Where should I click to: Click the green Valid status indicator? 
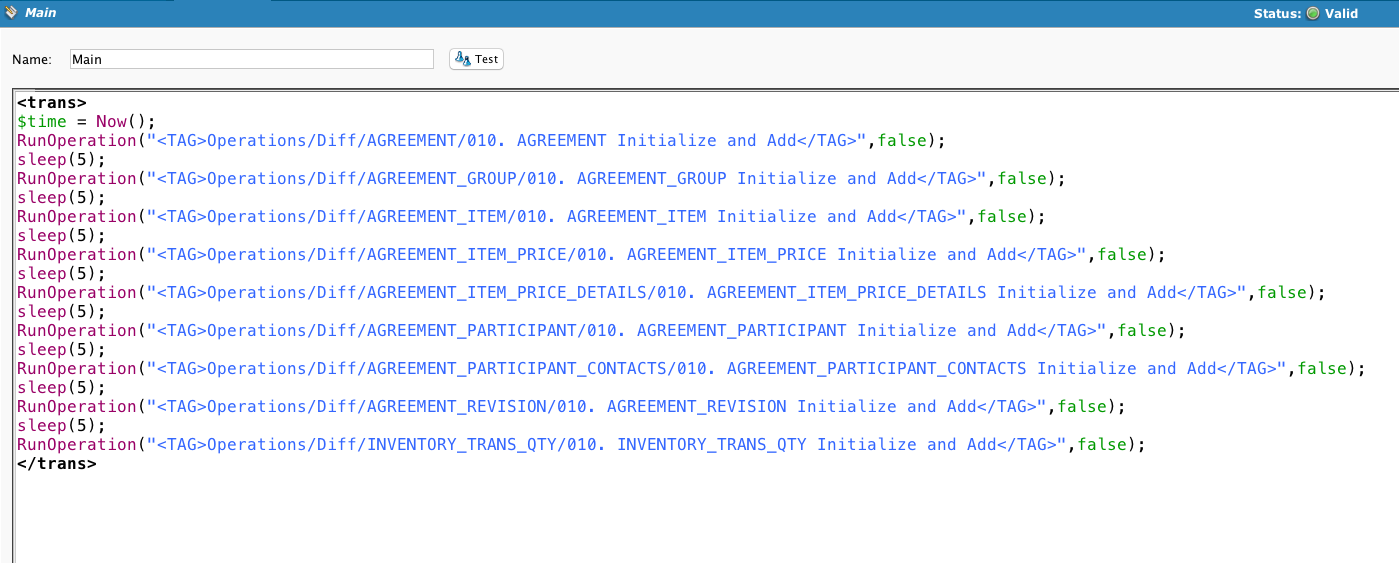(x=1313, y=14)
